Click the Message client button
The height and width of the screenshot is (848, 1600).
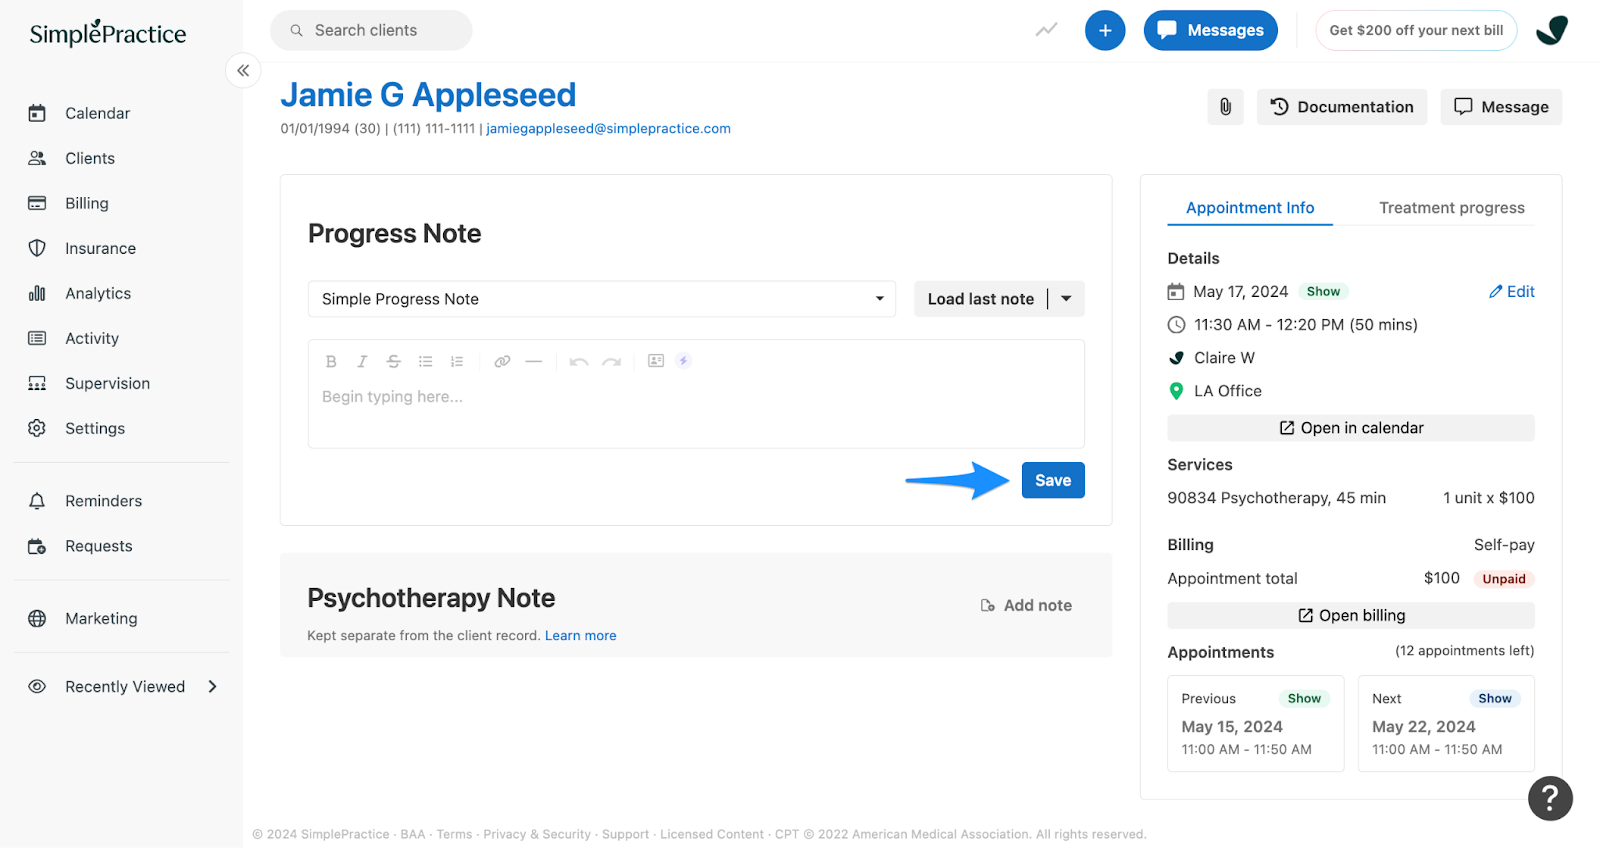pos(1501,107)
